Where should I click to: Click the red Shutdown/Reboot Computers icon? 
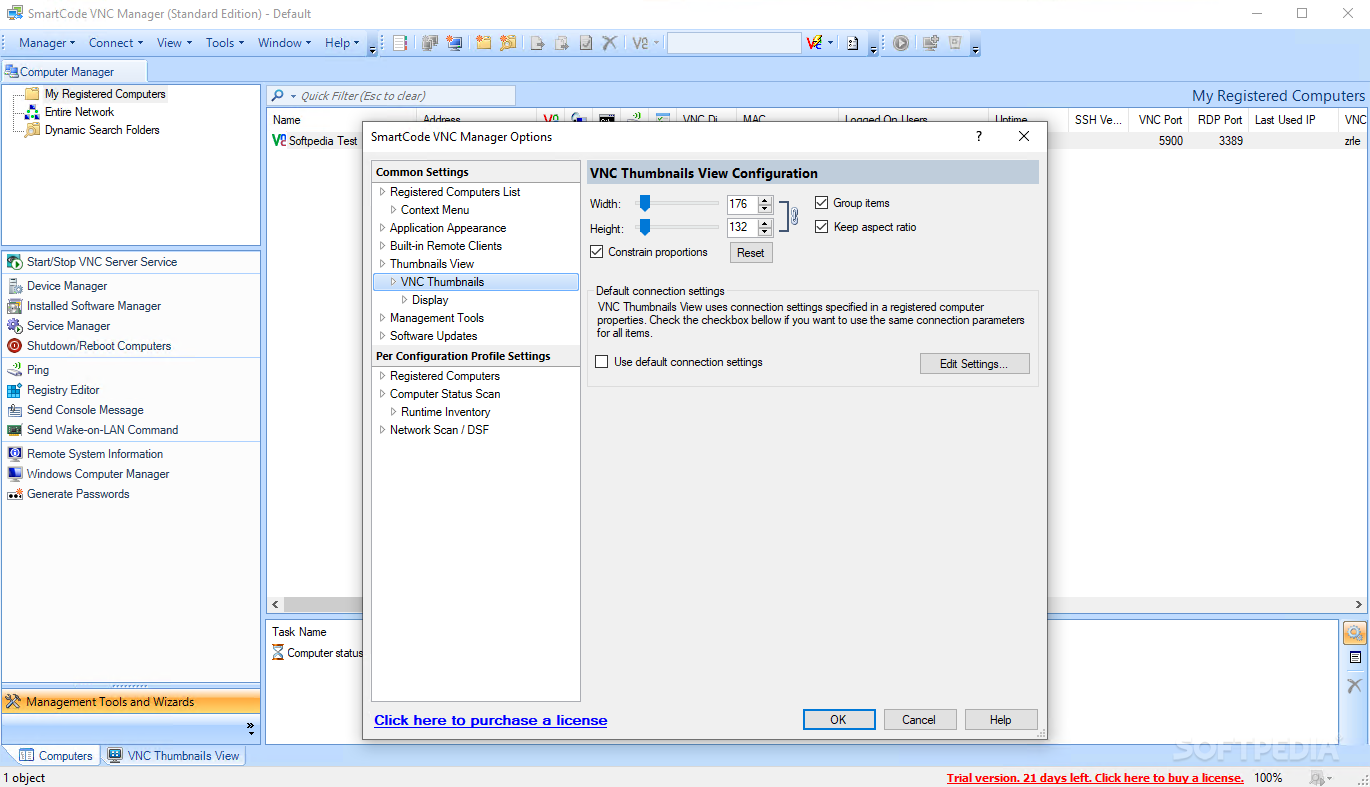point(15,346)
